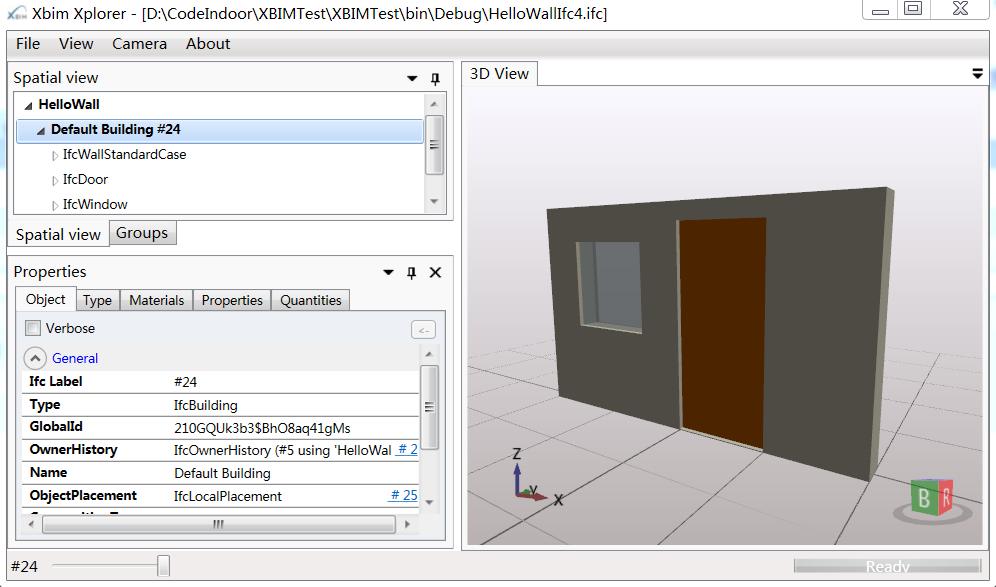Select the HelloWall project node
996x587 pixels.
[x=69, y=105]
